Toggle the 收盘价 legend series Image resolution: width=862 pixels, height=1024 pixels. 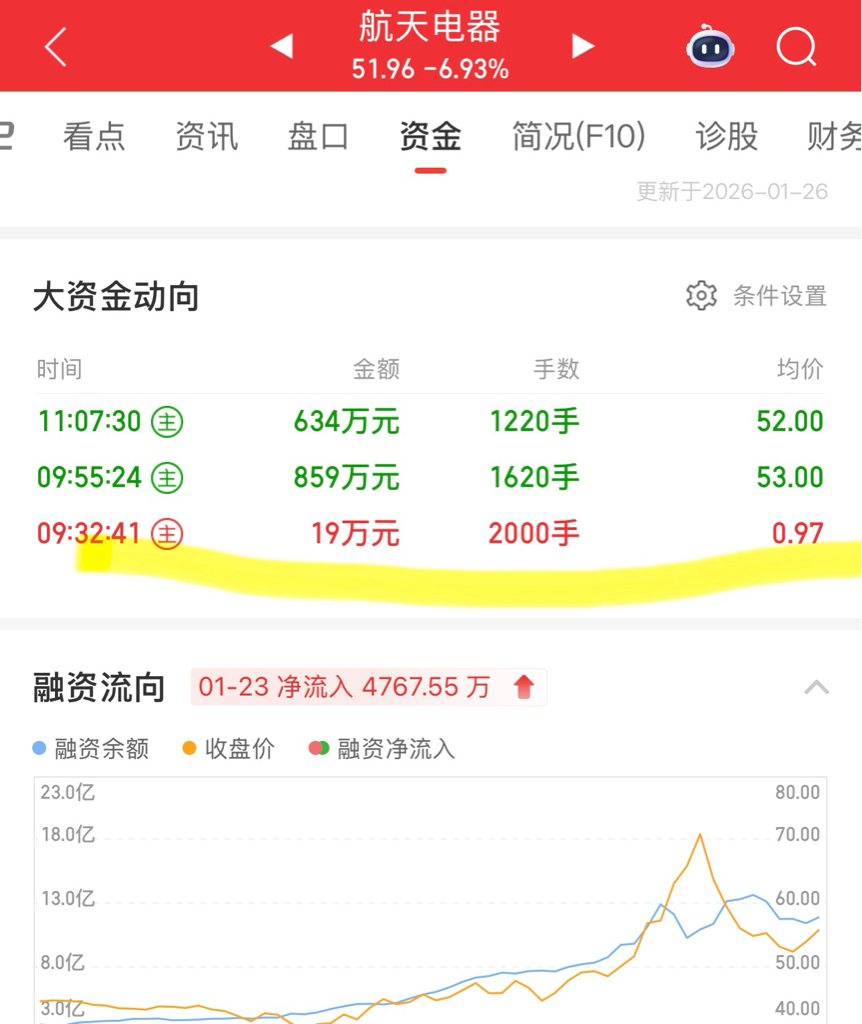229,748
